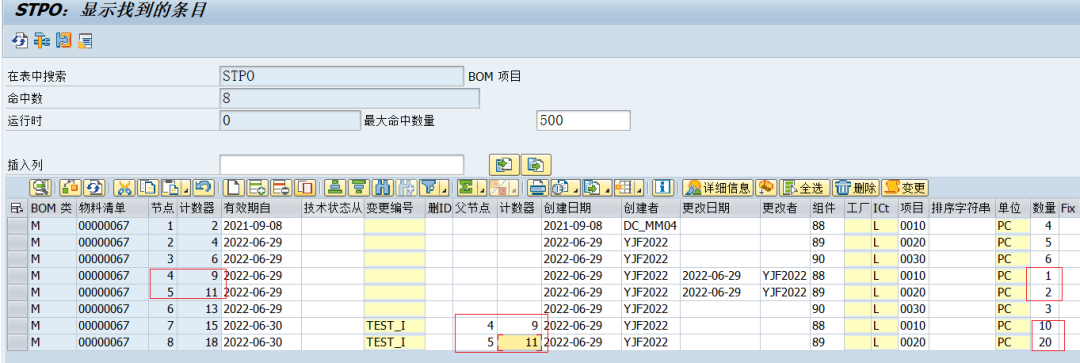
Task: Click the append blank row icon
Action: click(x=233, y=187)
